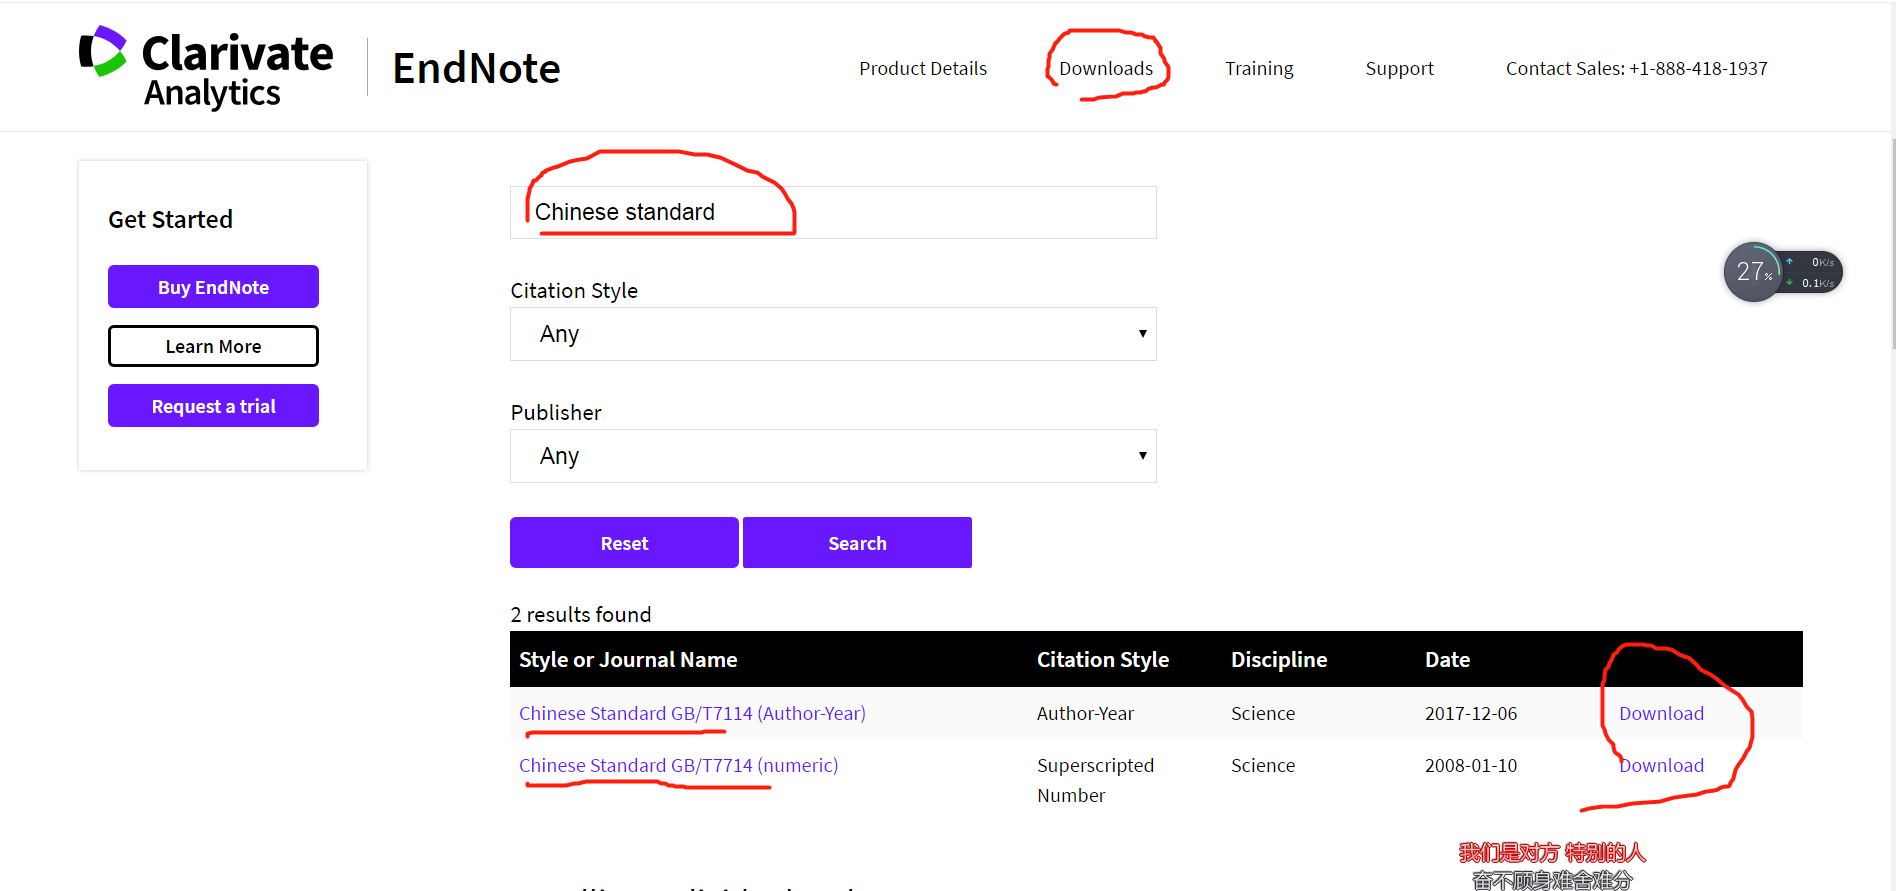Expand the Citation Style dropdown
Screen dimensions: 1896x891
tap(833, 334)
